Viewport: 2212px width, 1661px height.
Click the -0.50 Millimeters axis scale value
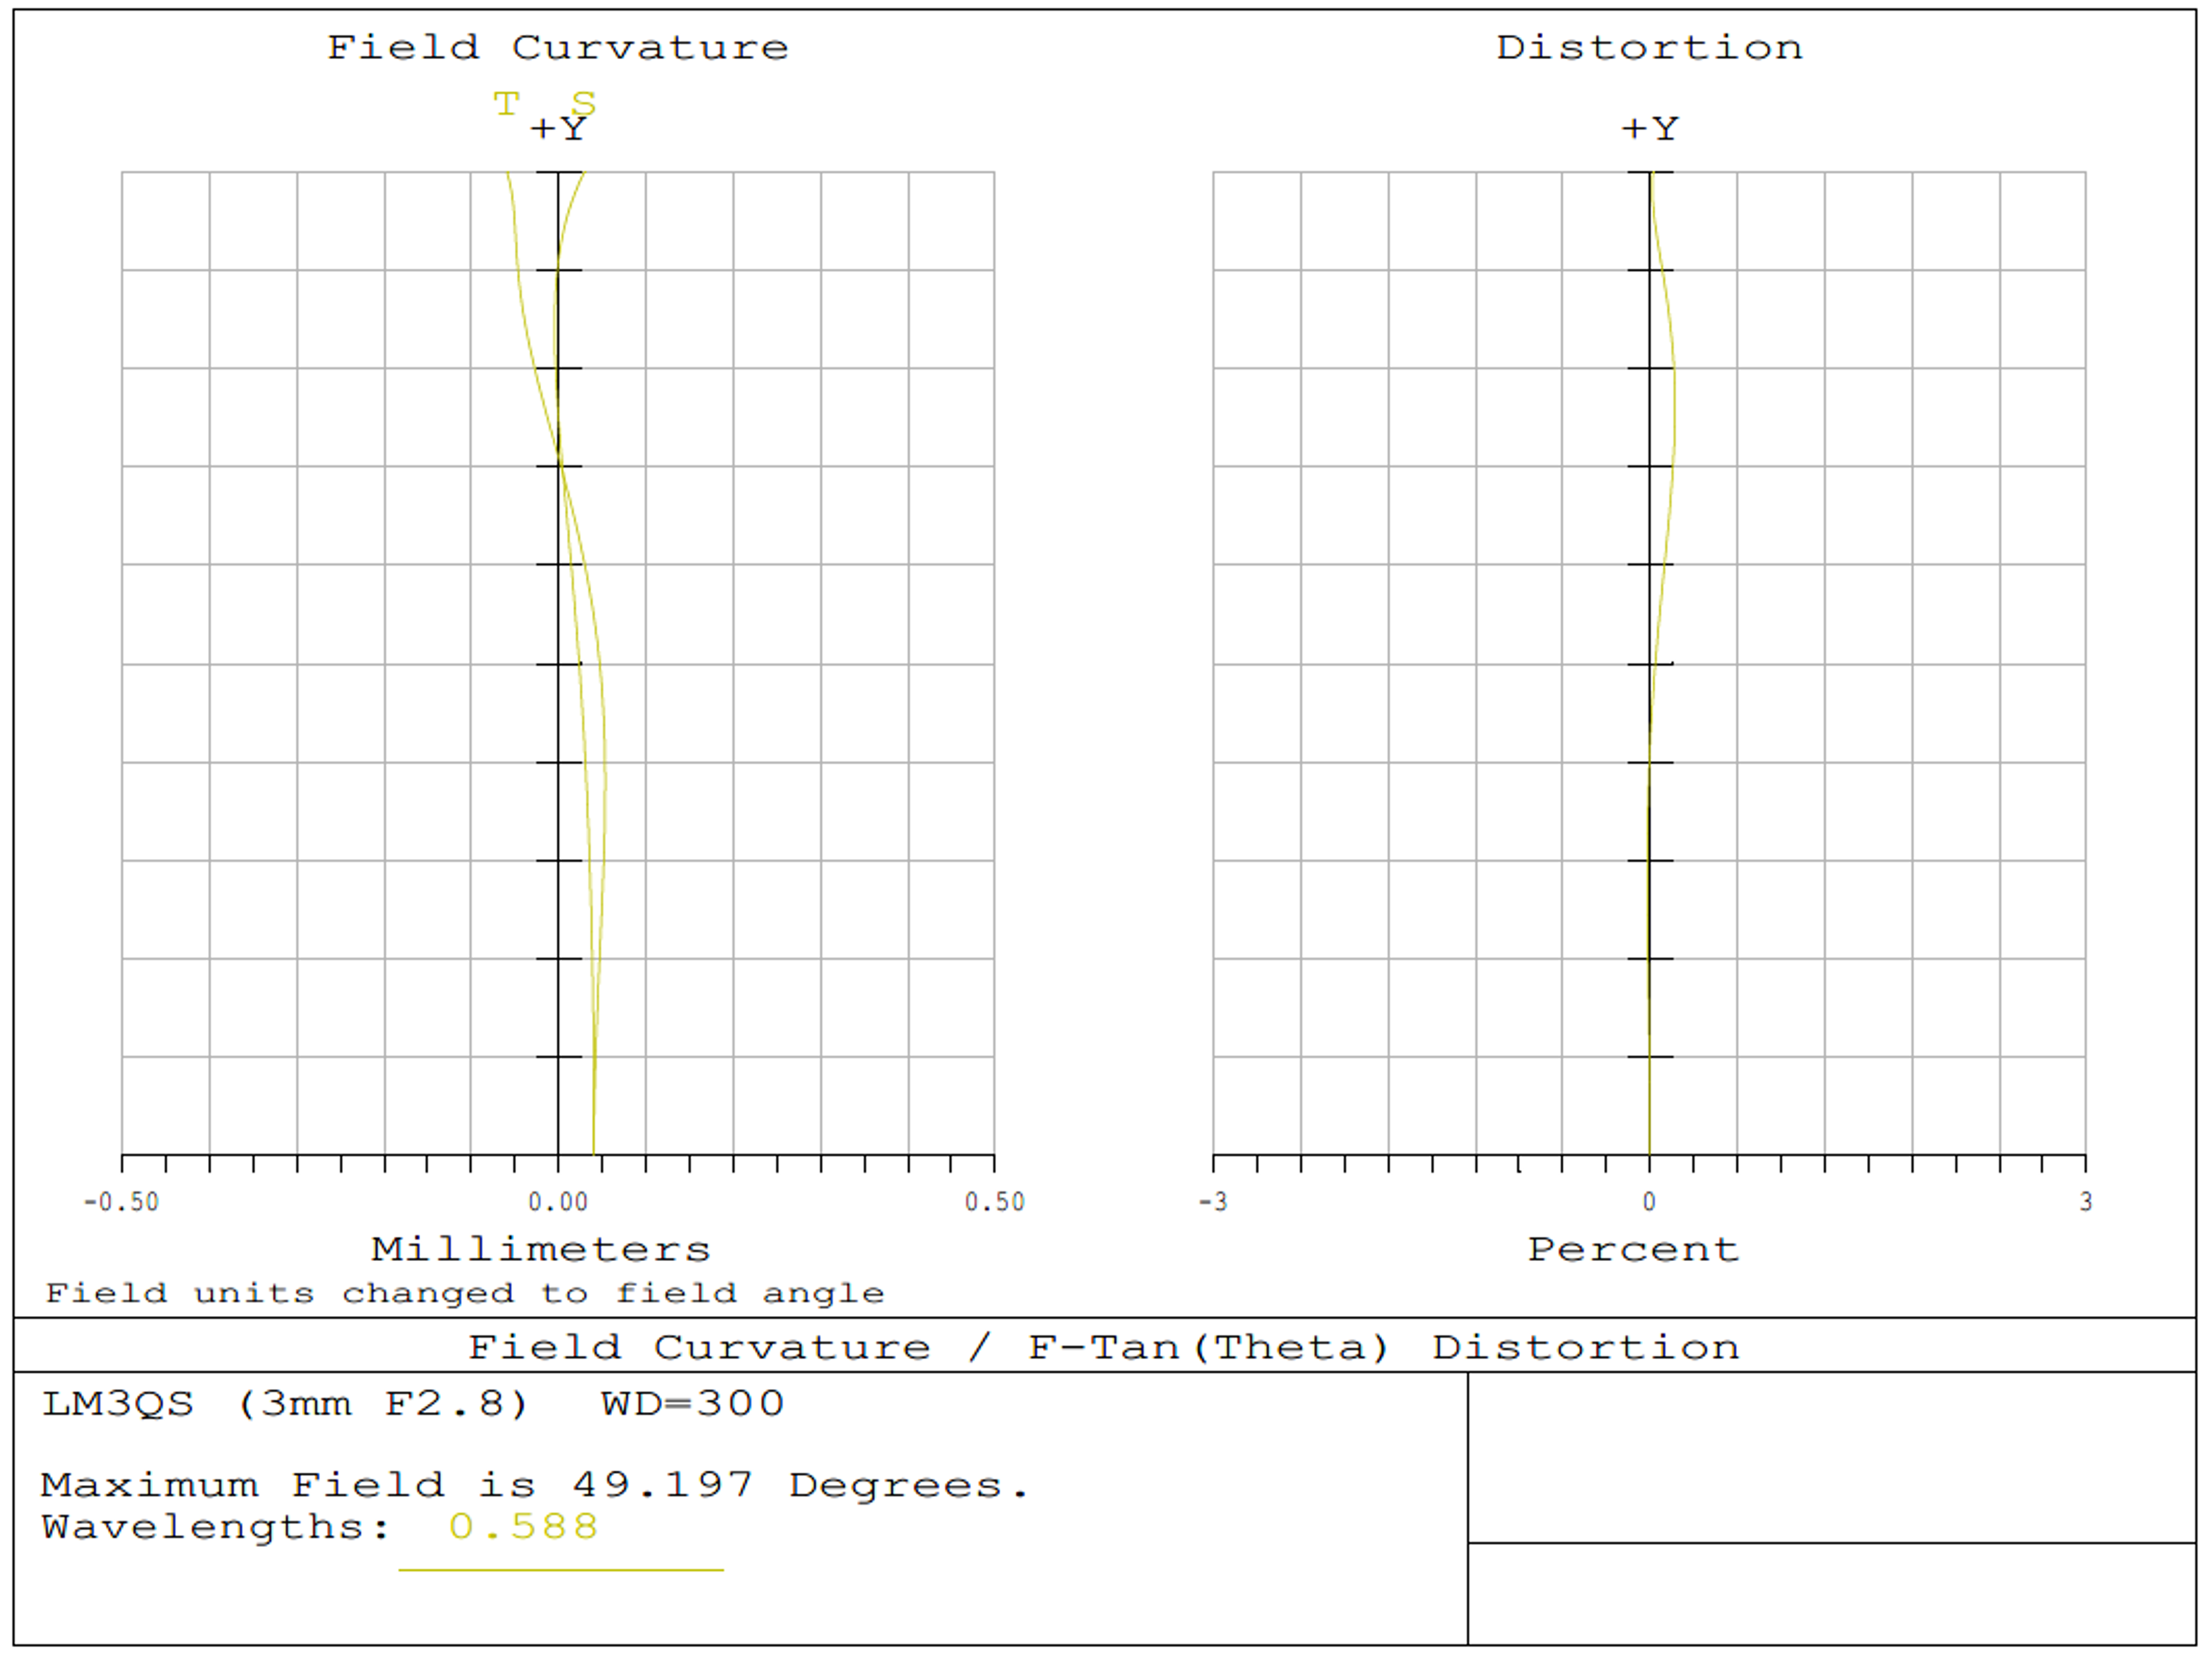[123, 1202]
